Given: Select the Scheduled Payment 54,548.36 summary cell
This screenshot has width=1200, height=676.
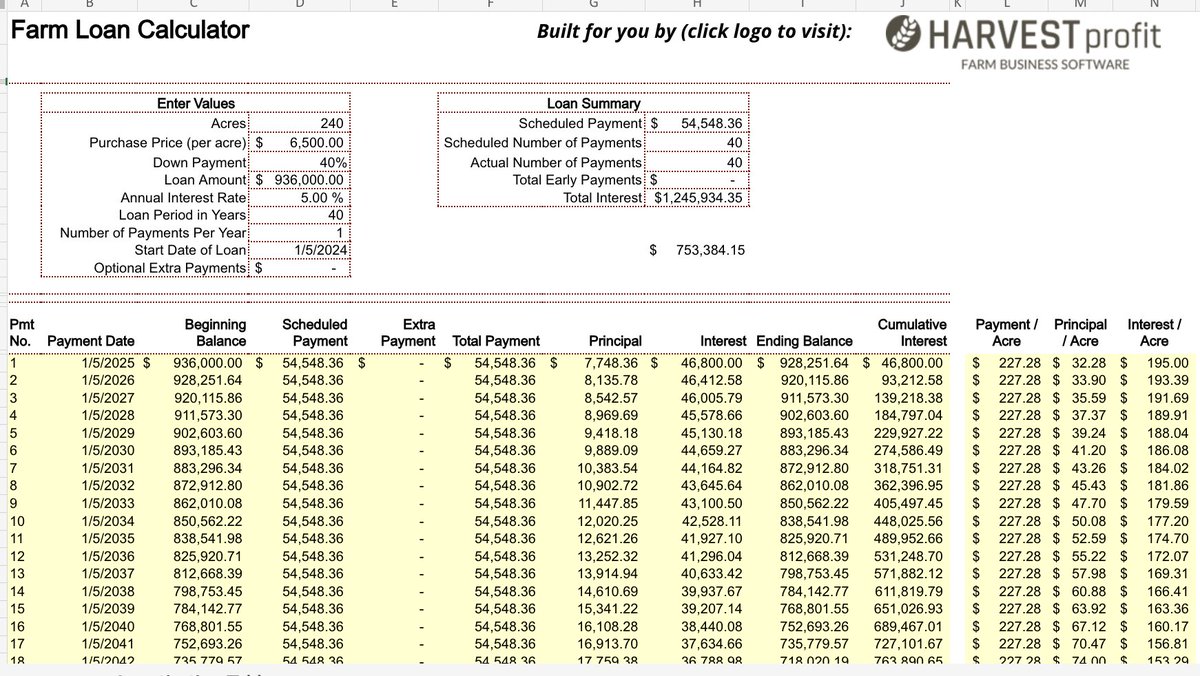Looking at the screenshot, I should point(696,124).
